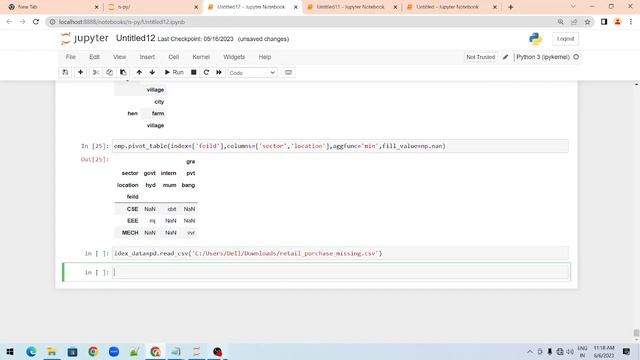The width and height of the screenshot is (640, 360).
Task: Click the EEE row header in output table
Action: [x=132, y=221]
